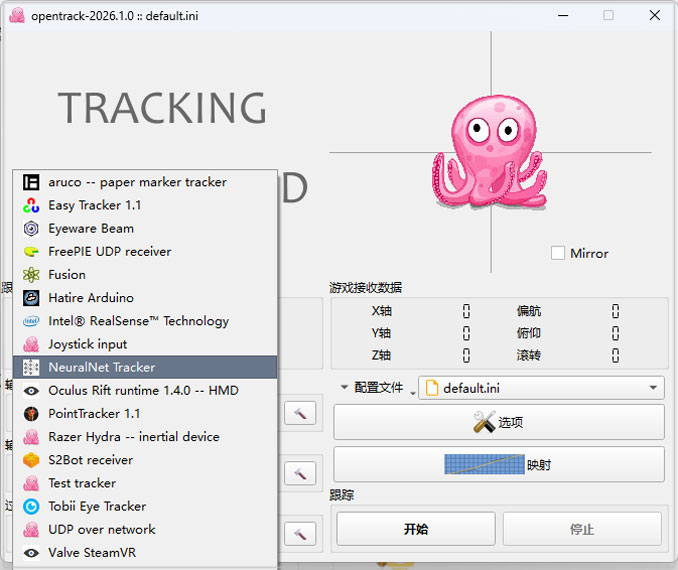The height and width of the screenshot is (570, 678).
Task: Select aruco -- paper marker tracker entry
Action: coord(145,182)
